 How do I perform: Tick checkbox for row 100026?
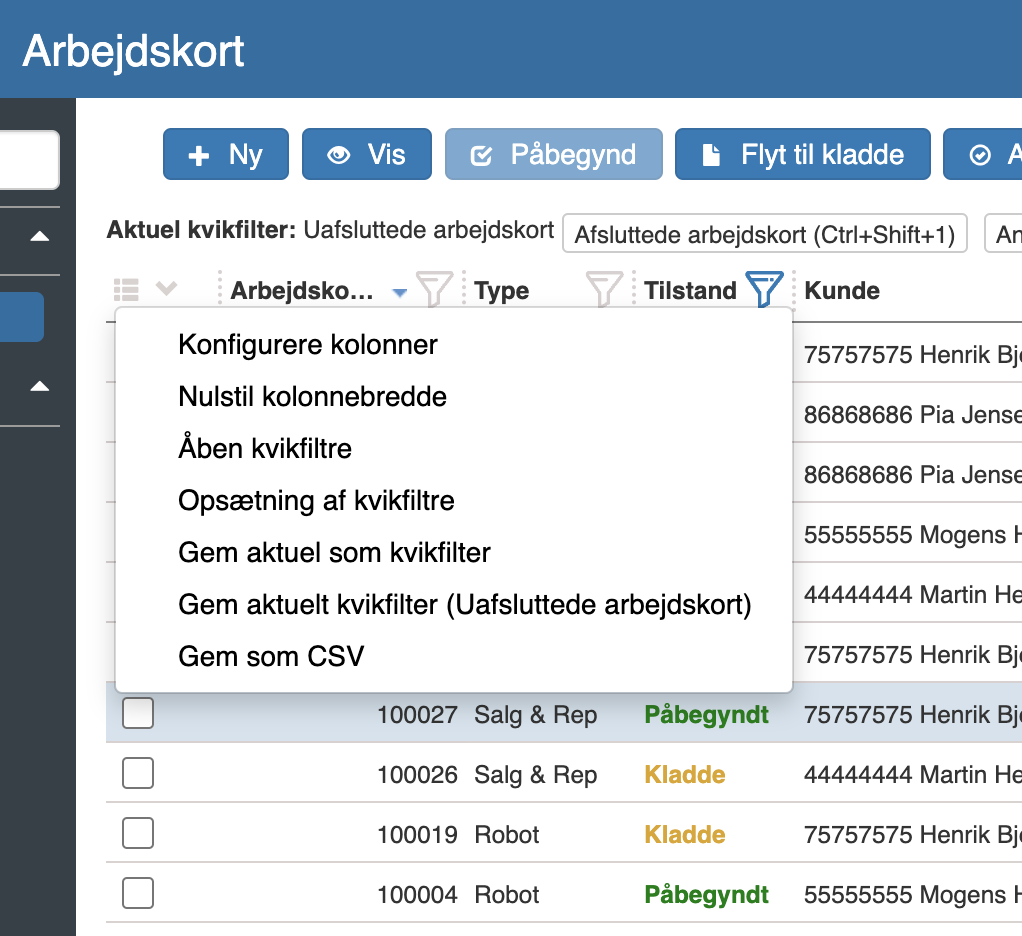point(138,773)
